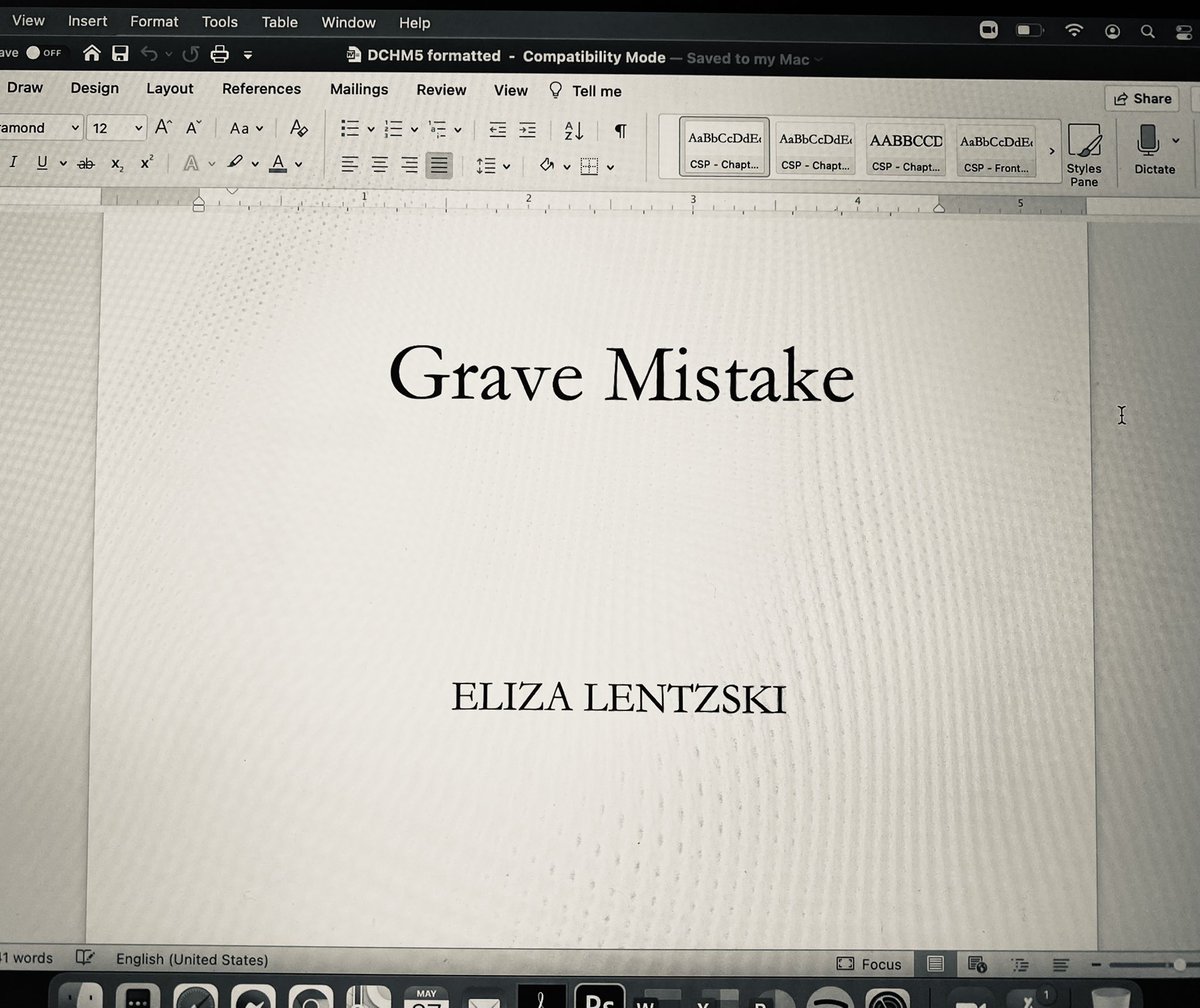The height and width of the screenshot is (1008, 1200).
Task: Open the line spacing dropdown
Action: click(x=493, y=166)
